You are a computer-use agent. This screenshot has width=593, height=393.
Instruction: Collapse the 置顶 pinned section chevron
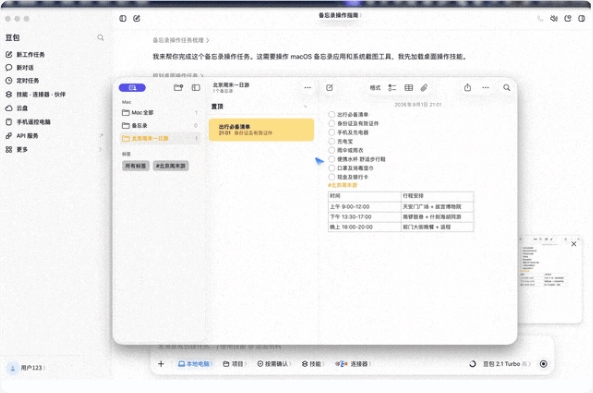306,107
